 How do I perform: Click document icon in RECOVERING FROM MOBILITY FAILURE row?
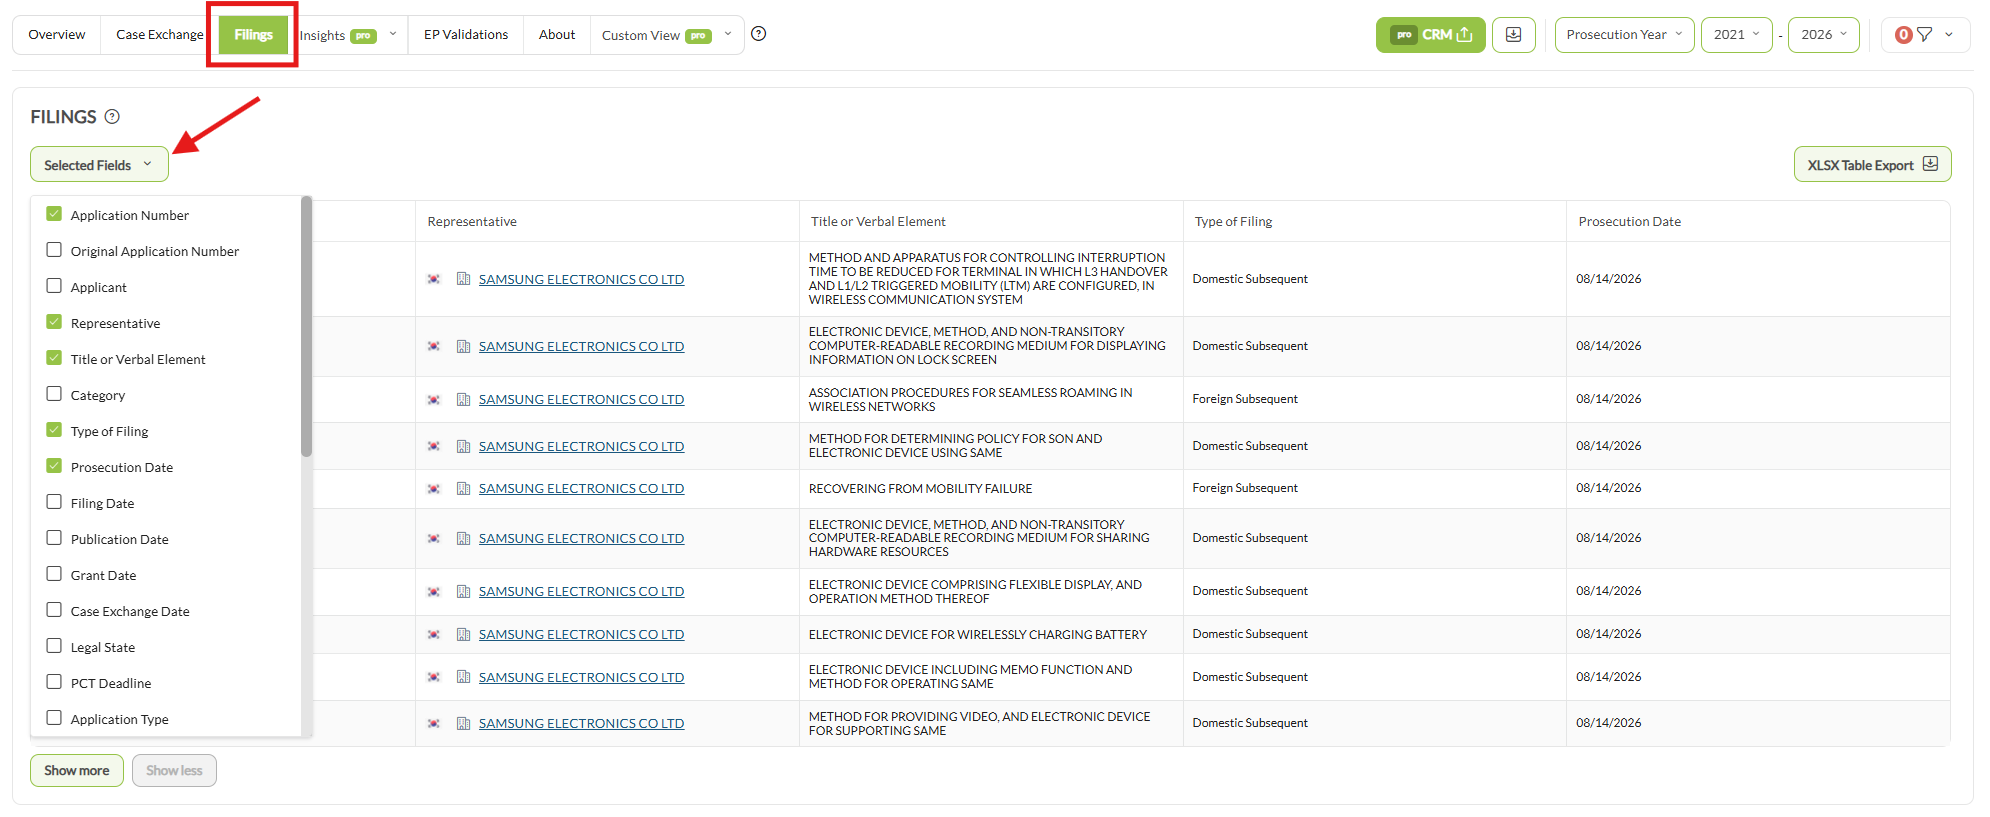(x=463, y=489)
